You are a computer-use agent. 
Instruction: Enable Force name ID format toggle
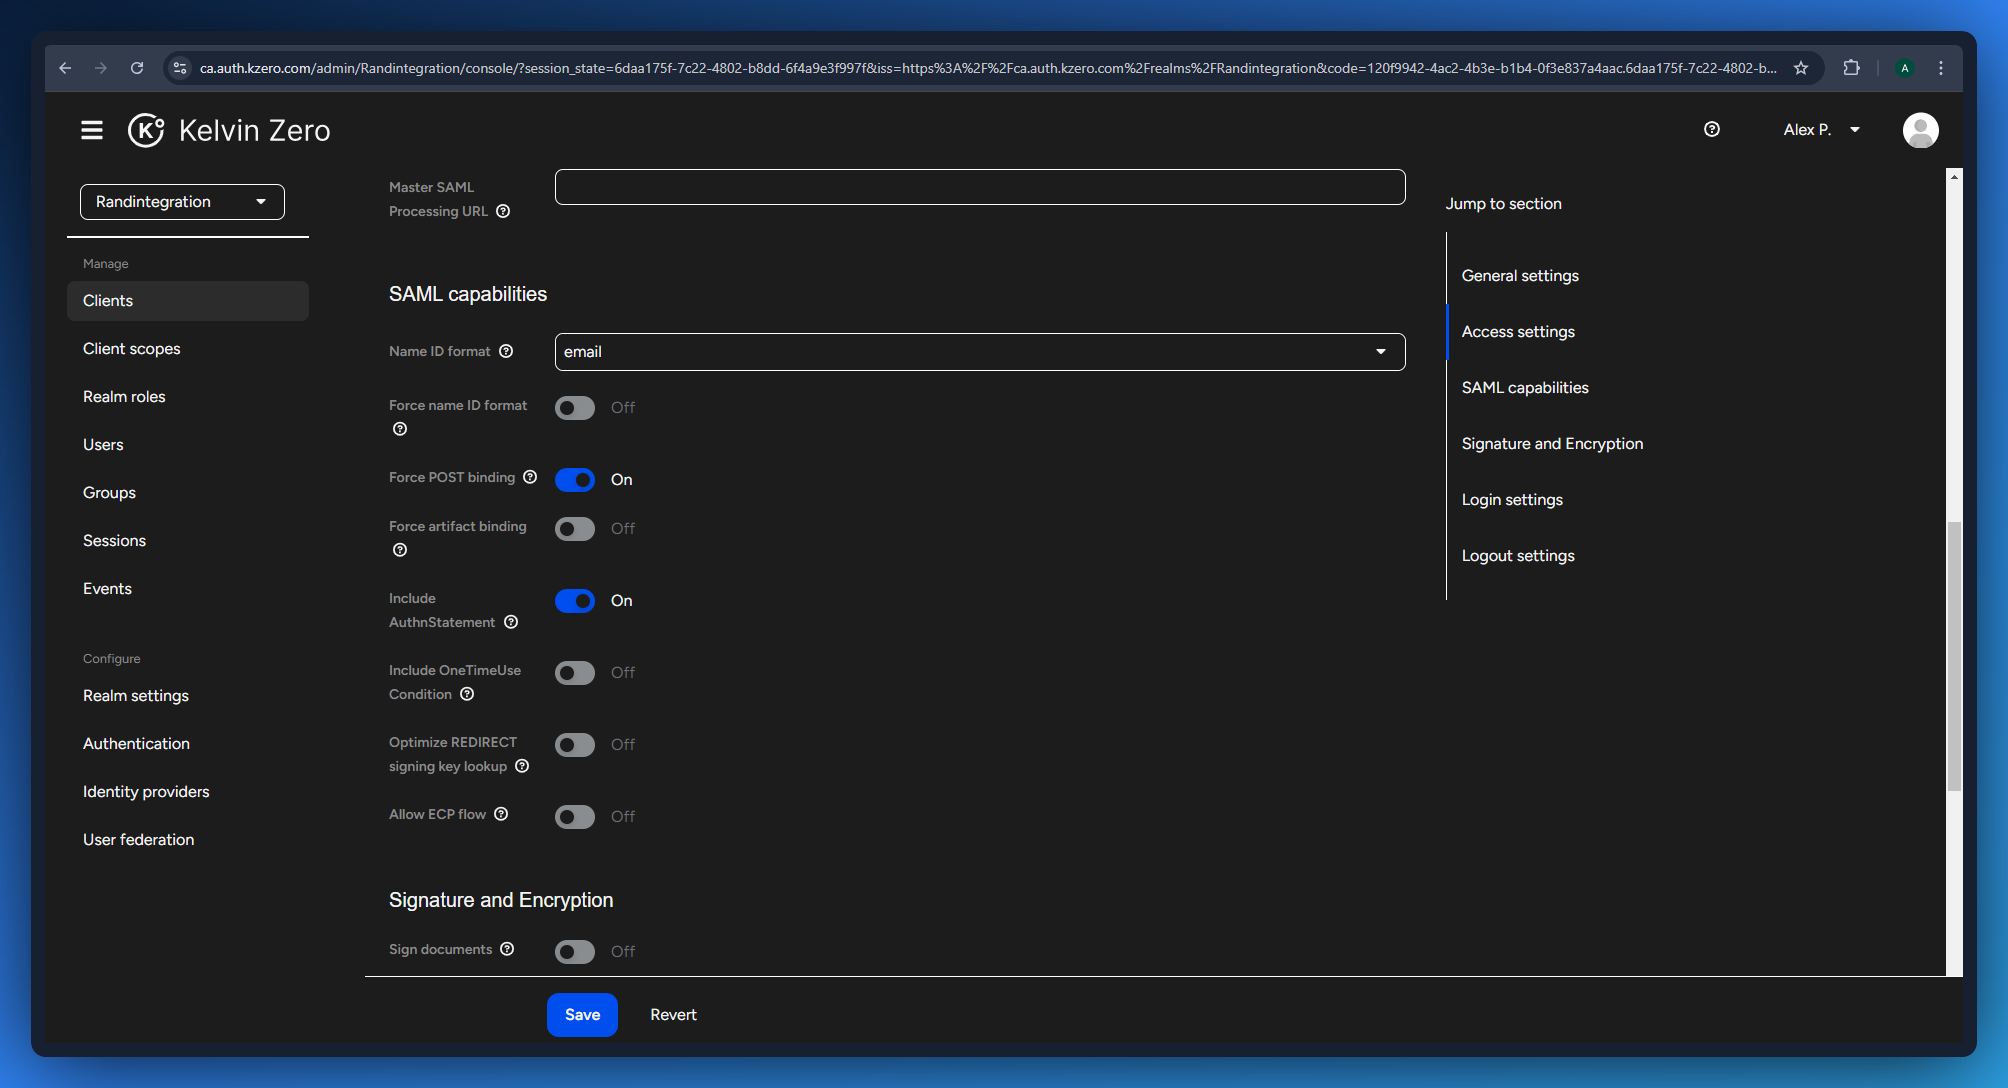(x=575, y=408)
